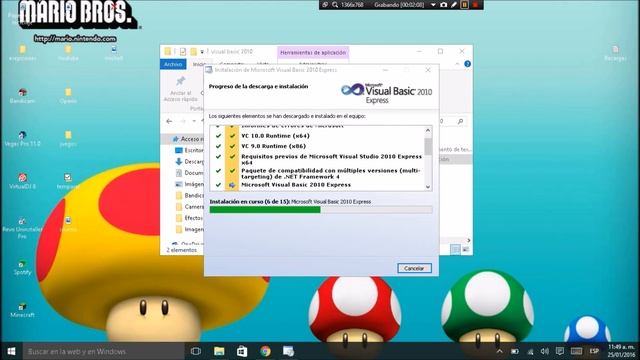Select Acceso rápido in navigation pane
640x360 pixels.
pos(188,139)
